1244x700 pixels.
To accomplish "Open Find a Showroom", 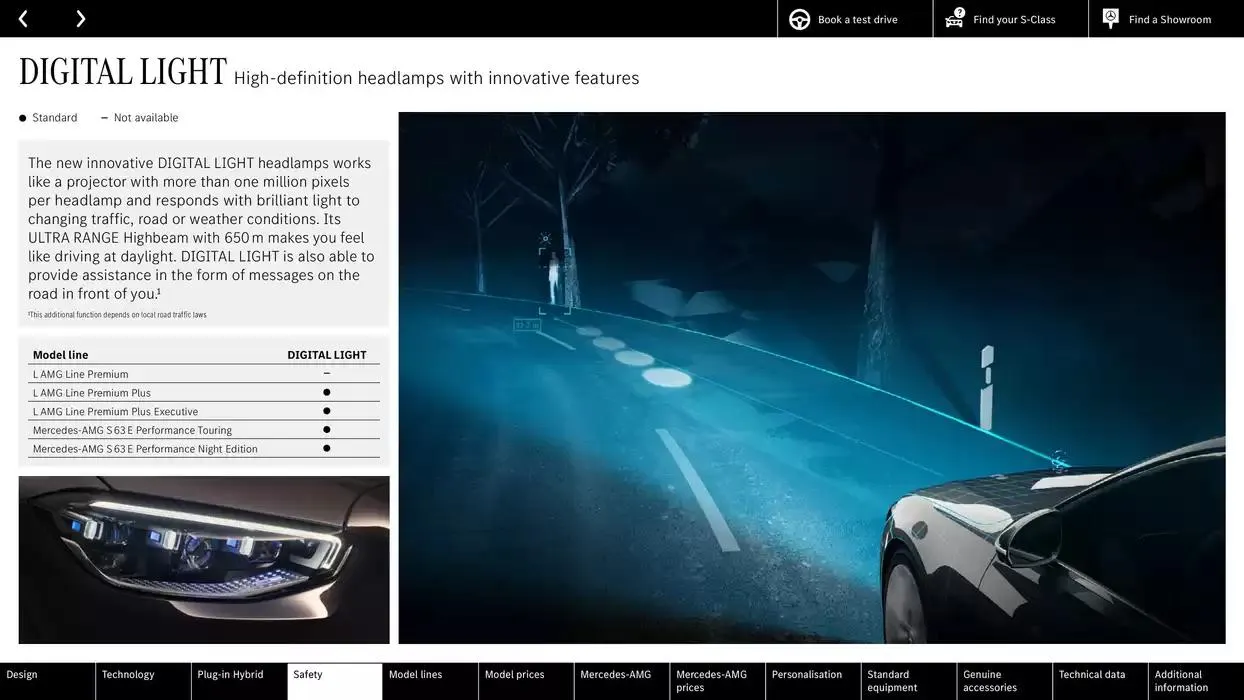I will point(1166,19).
